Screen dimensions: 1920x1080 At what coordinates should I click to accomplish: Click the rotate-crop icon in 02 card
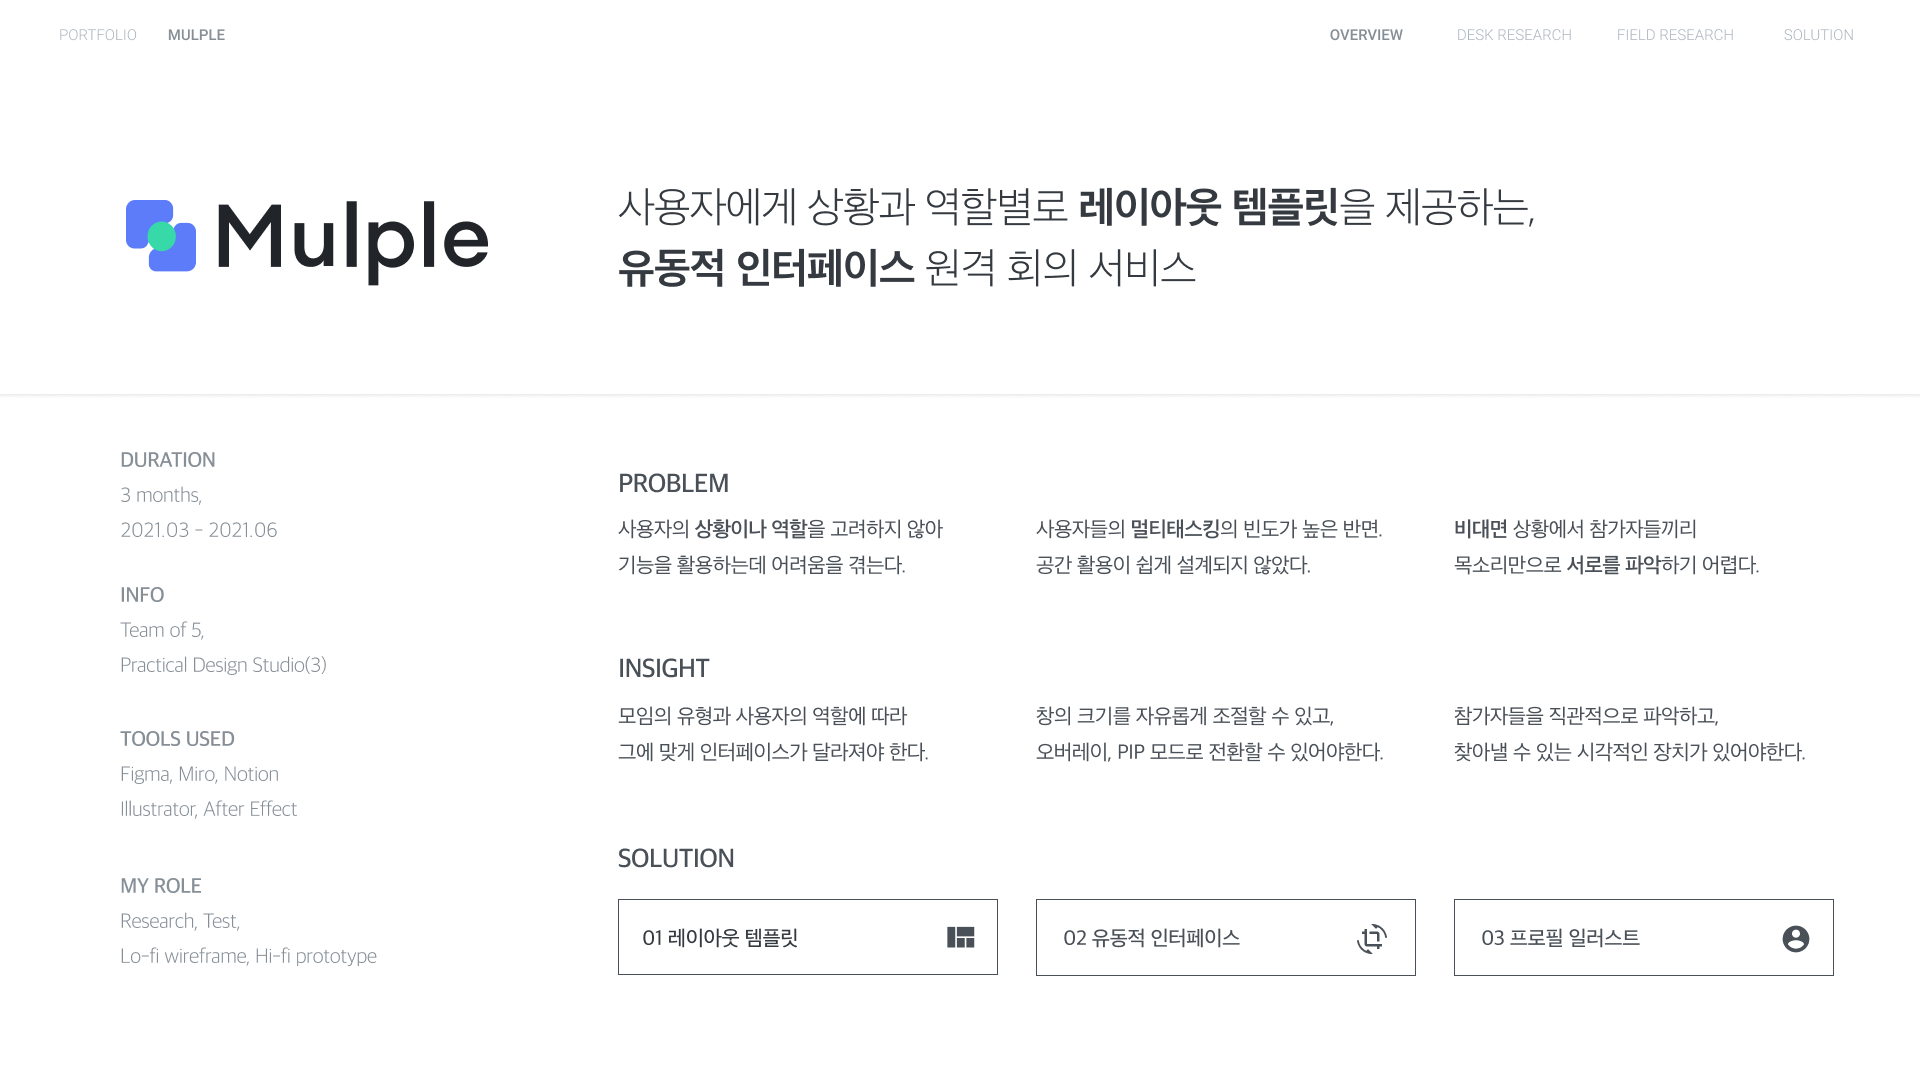coord(1372,938)
